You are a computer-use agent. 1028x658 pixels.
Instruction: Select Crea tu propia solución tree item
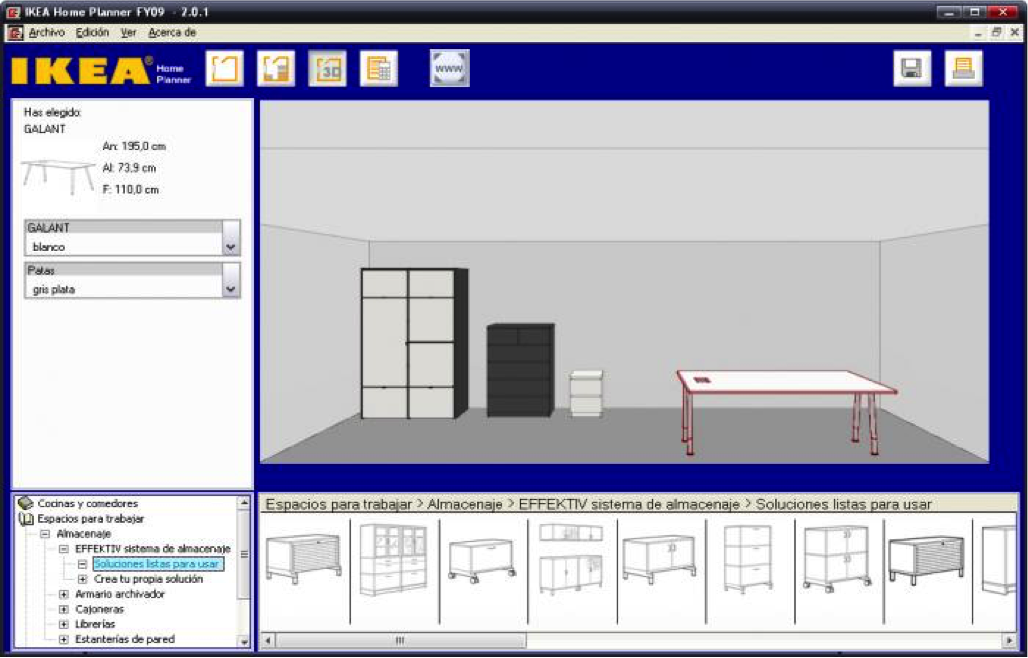(148, 579)
